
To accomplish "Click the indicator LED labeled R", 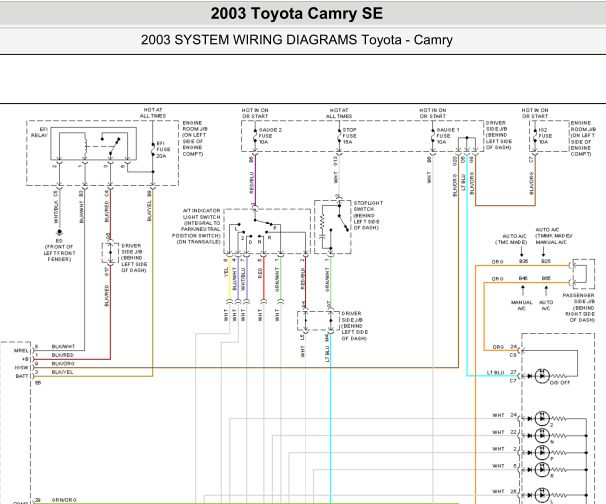I will tap(542, 470).
